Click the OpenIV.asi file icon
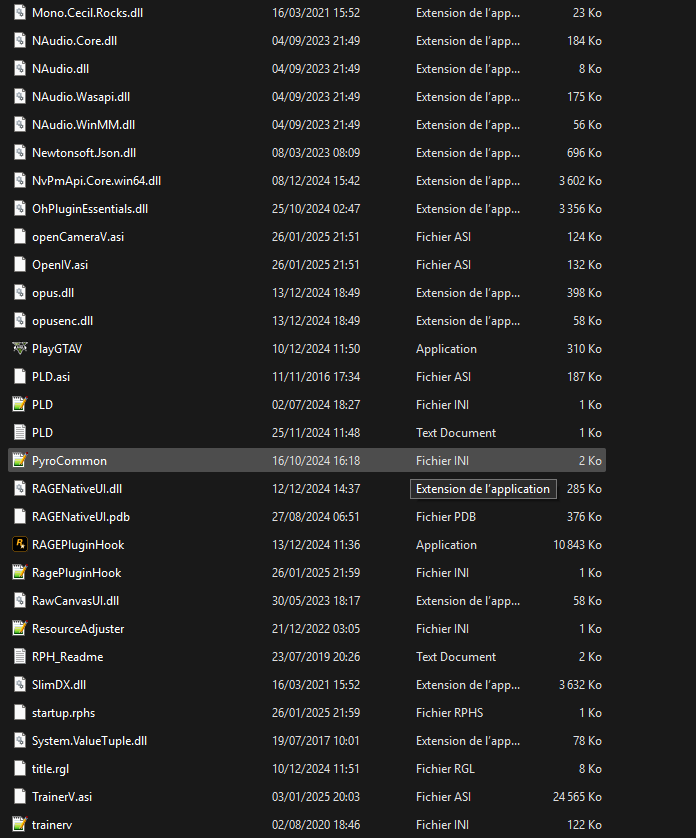The image size is (696, 838). coord(19,265)
